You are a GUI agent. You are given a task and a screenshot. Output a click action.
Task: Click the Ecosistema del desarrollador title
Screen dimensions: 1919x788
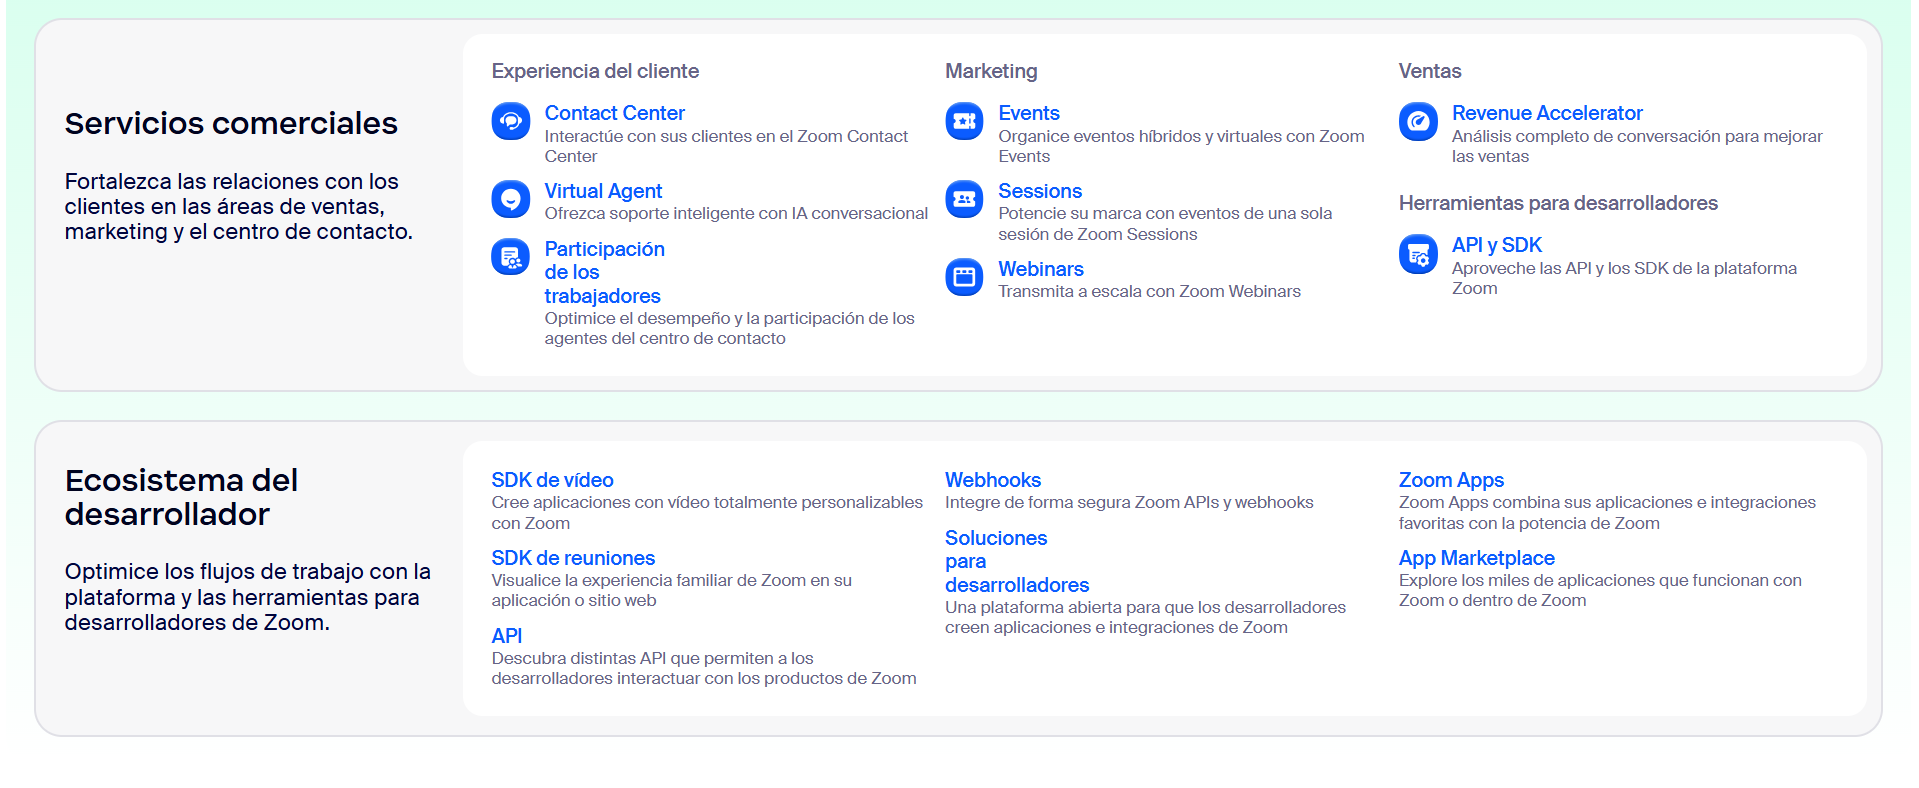tap(181, 497)
